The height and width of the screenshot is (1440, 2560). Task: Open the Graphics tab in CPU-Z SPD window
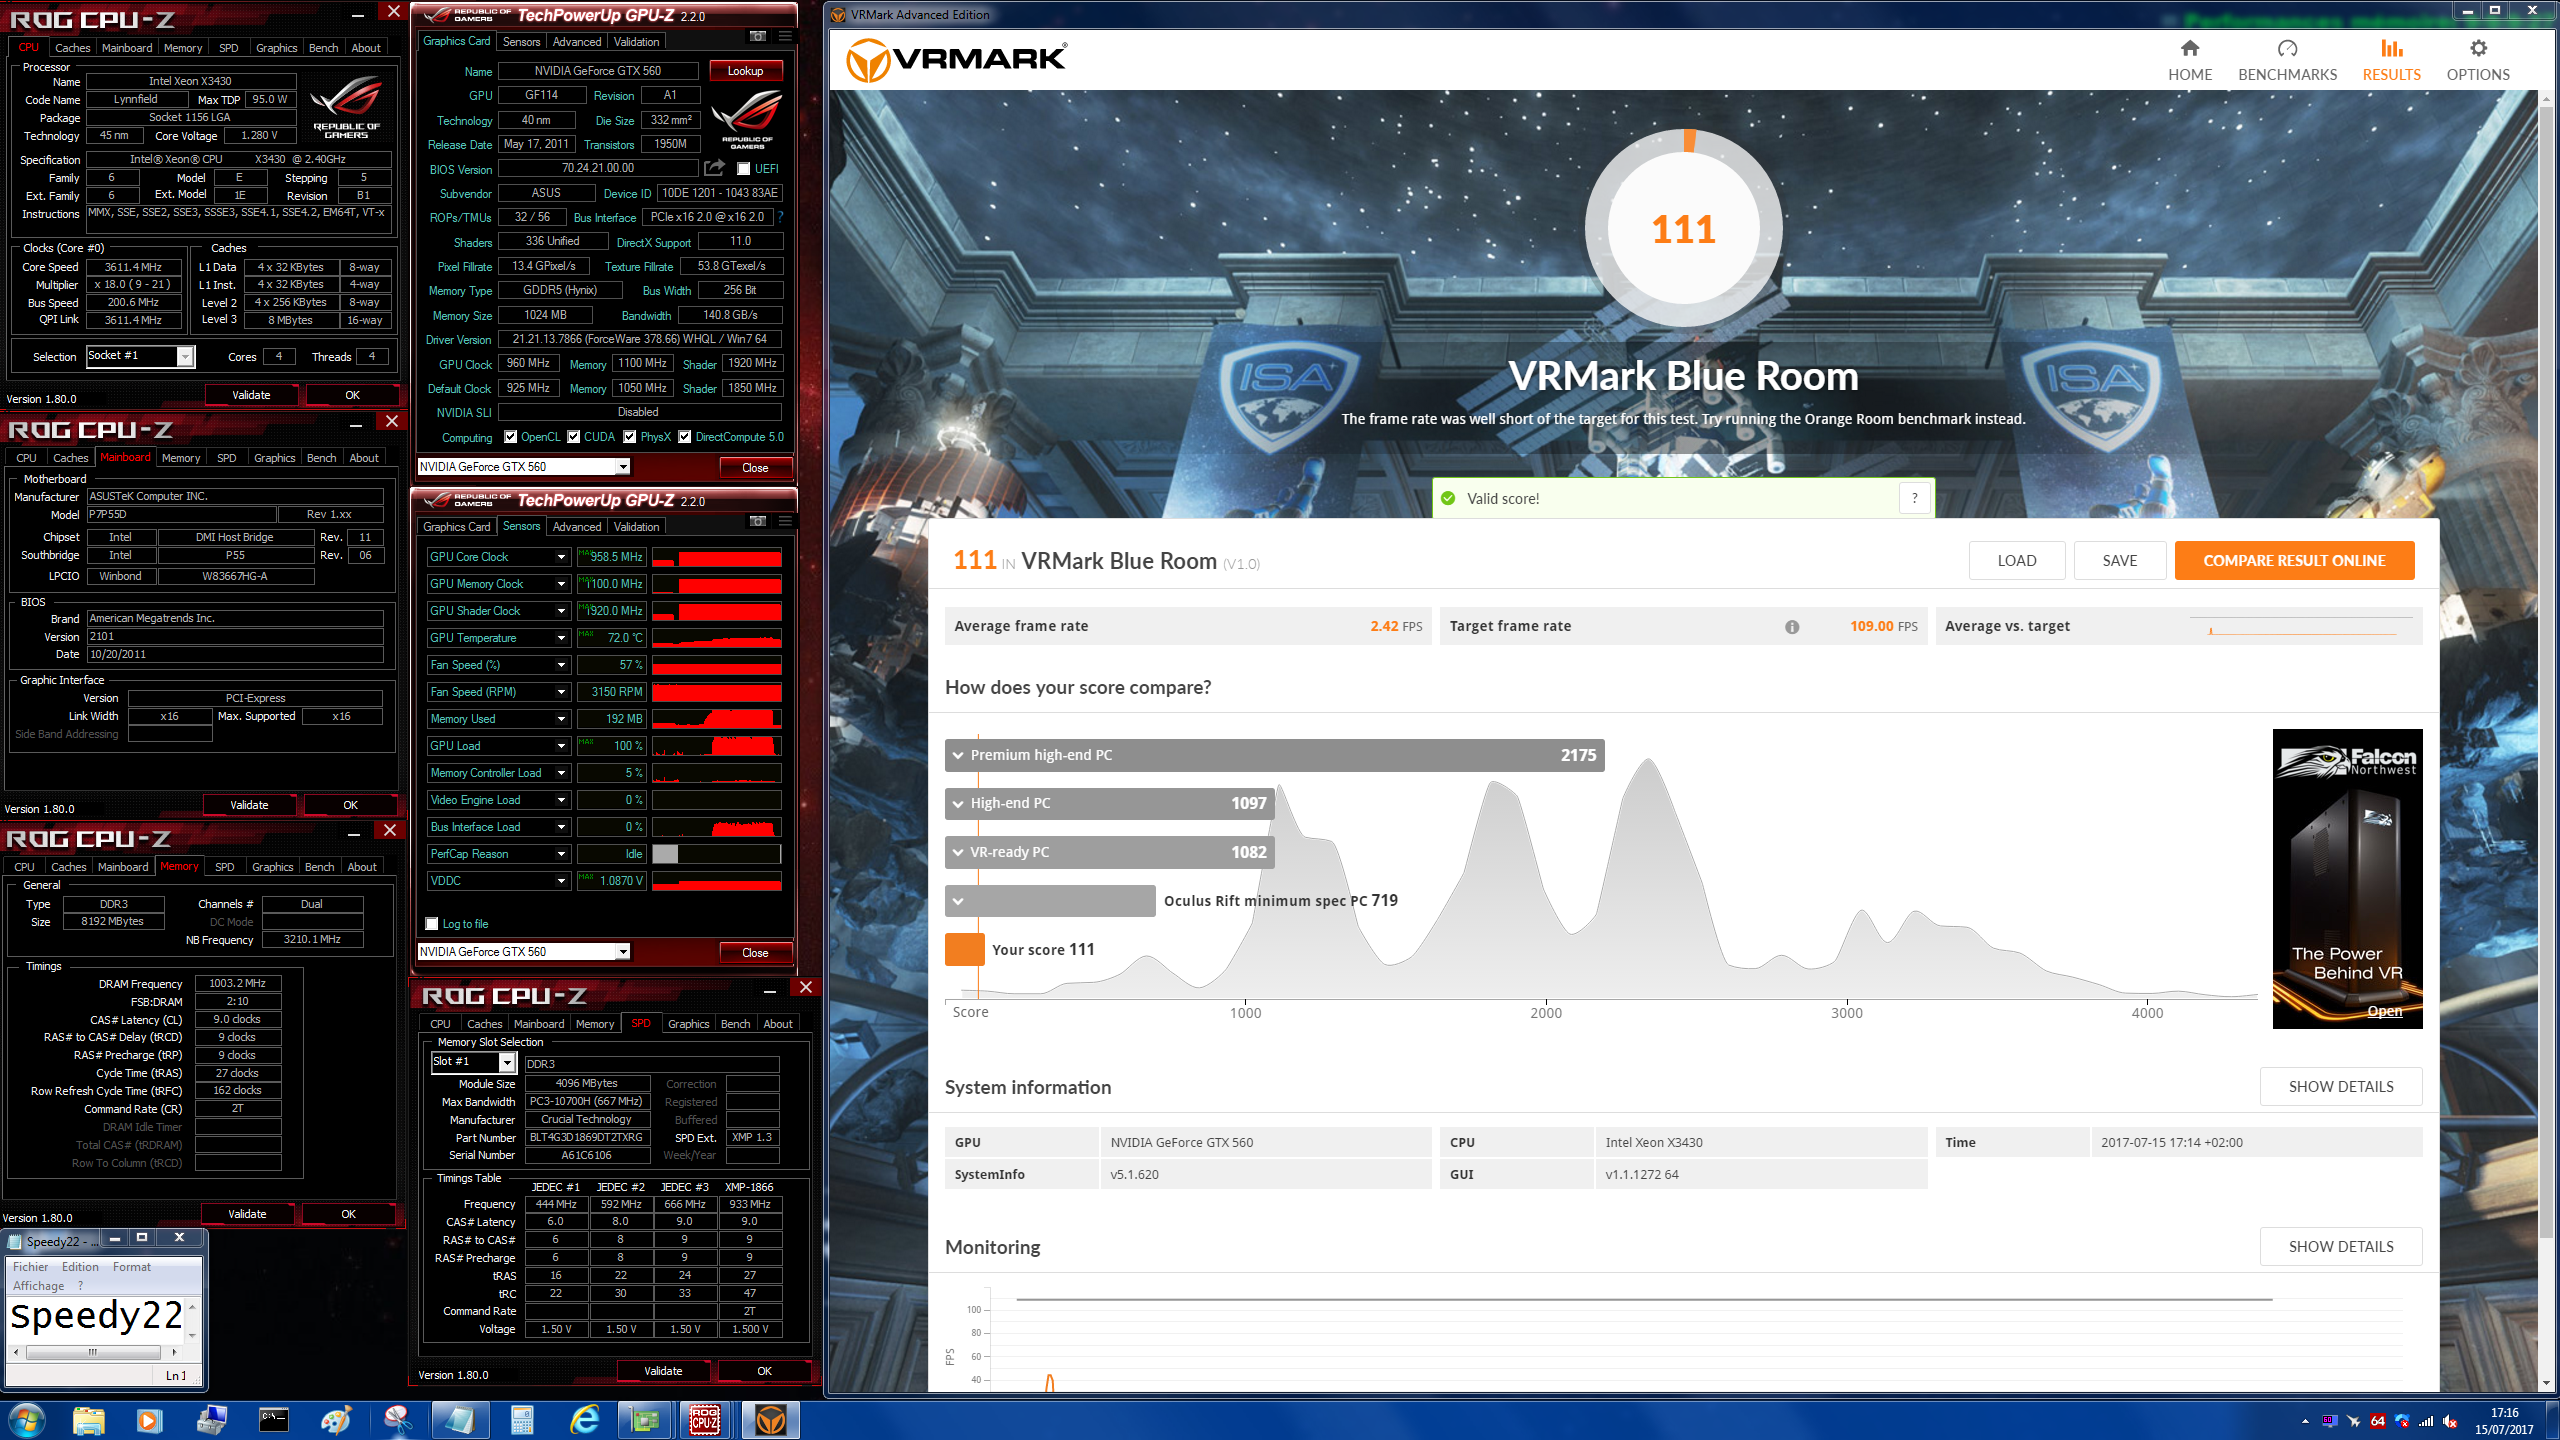pos(688,1024)
